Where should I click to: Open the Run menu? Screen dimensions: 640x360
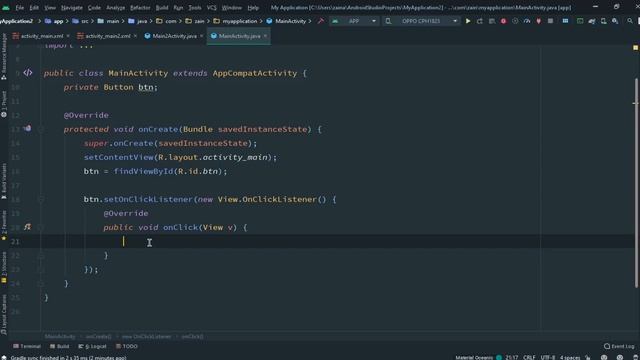coord(178,7)
